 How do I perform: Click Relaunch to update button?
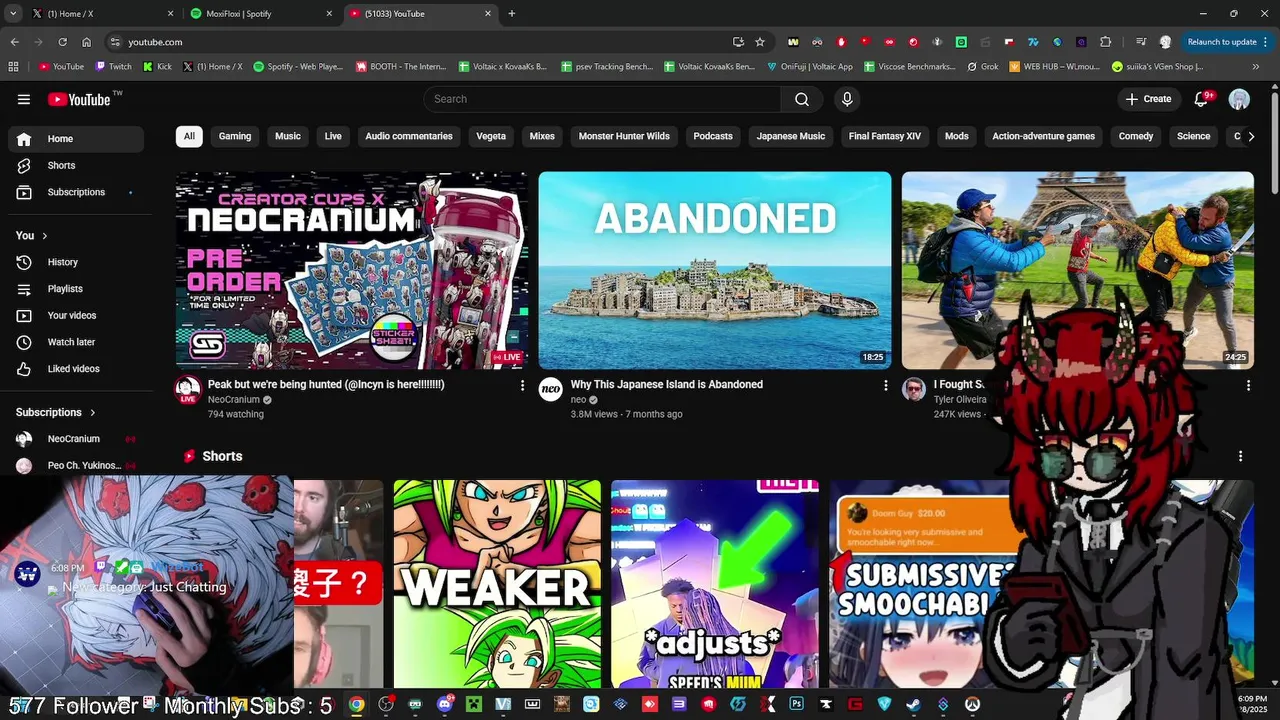coord(1222,42)
